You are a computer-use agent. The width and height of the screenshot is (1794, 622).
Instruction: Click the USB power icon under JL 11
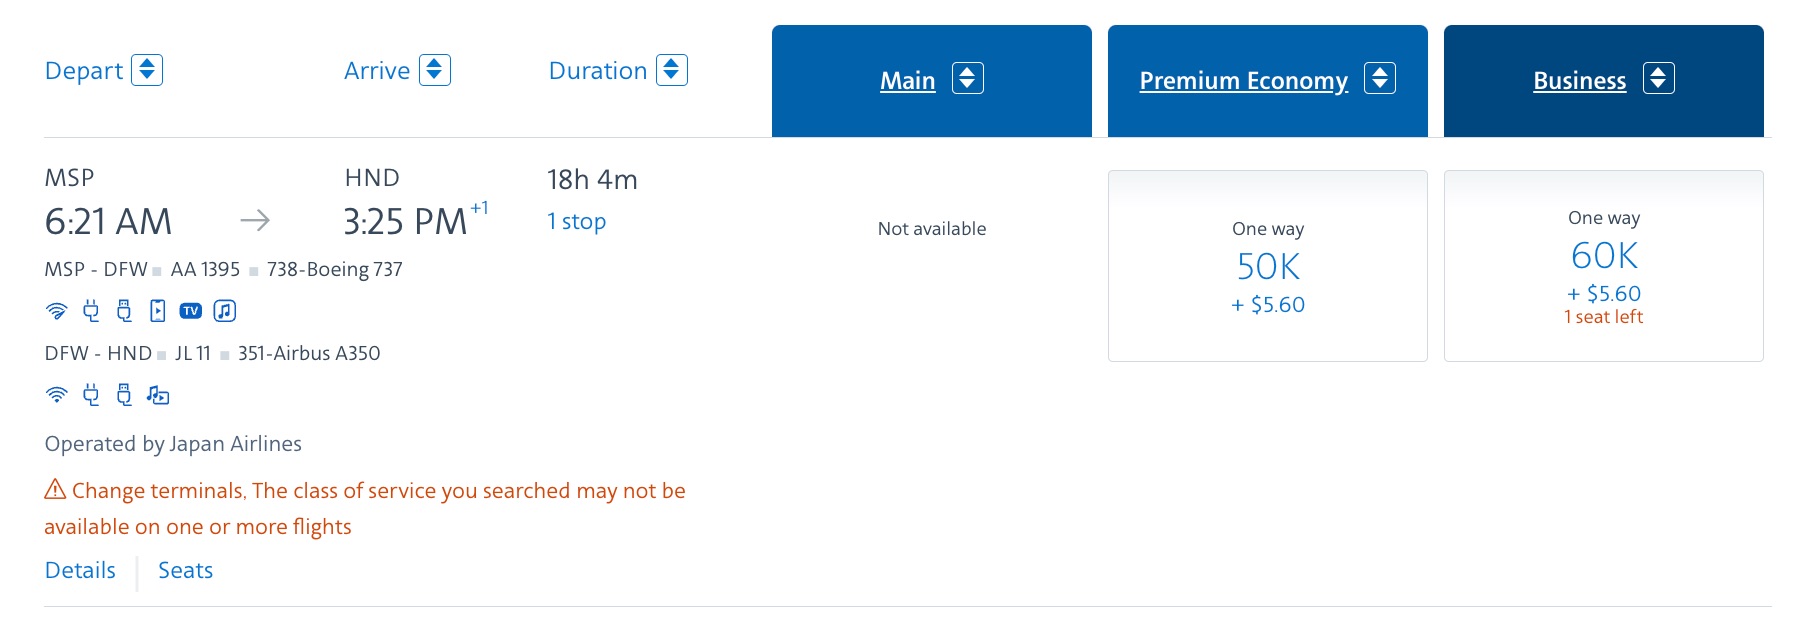[124, 395]
